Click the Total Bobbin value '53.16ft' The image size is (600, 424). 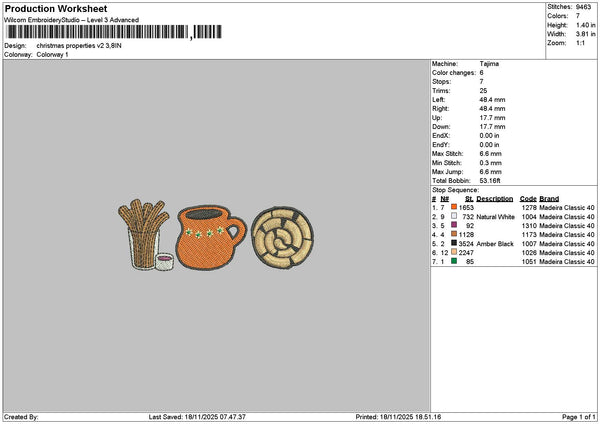coord(490,181)
